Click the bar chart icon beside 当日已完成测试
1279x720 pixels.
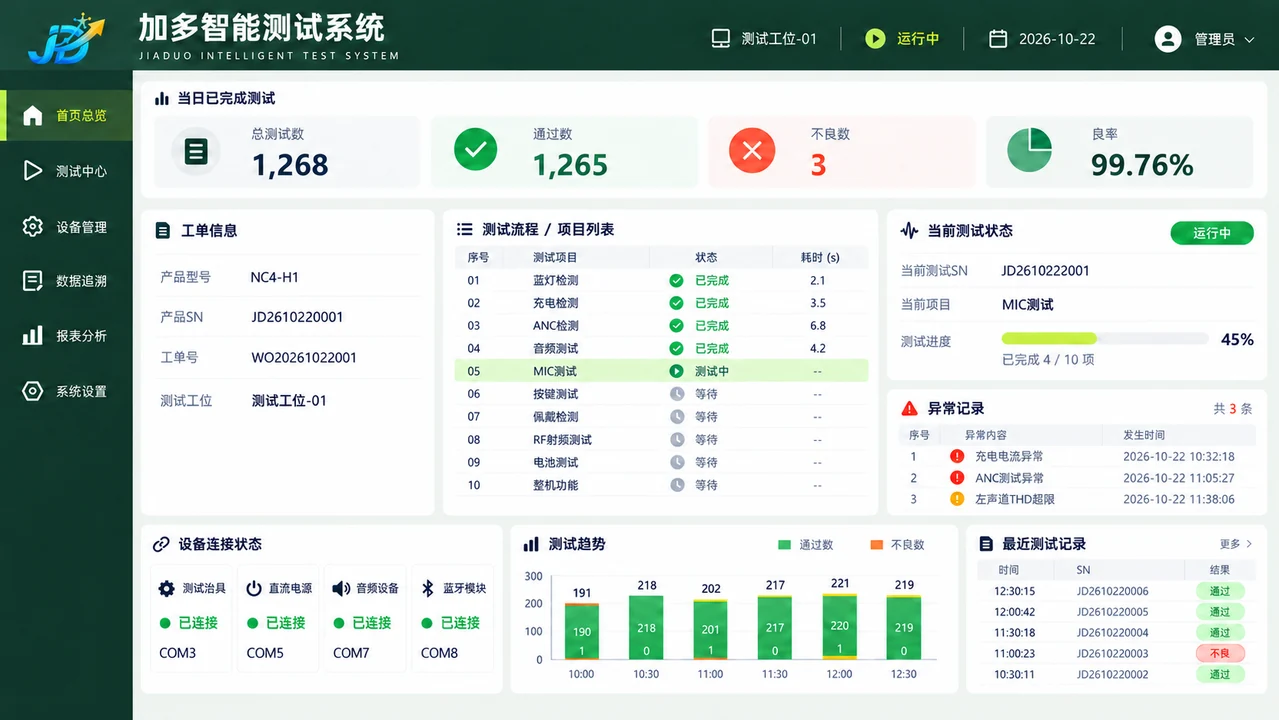162,98
